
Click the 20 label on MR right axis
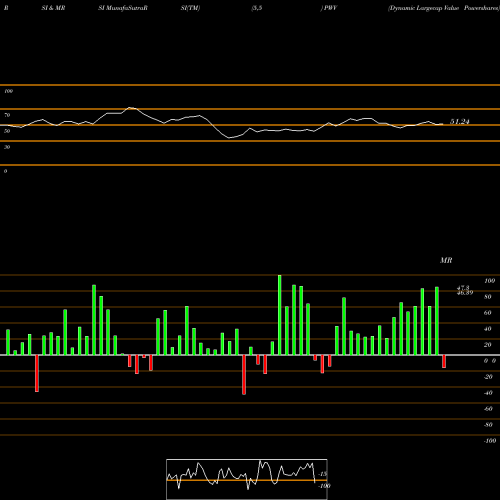click(x=488, y=345)
